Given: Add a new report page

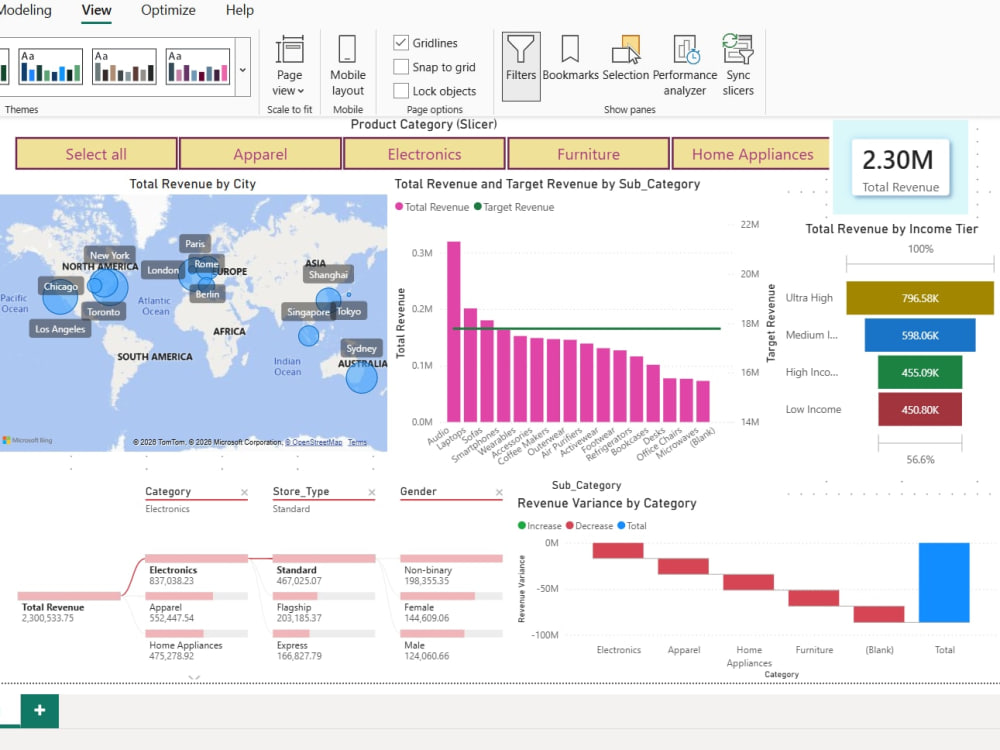Looking at the screenshot, I should [x=40, y=710].
